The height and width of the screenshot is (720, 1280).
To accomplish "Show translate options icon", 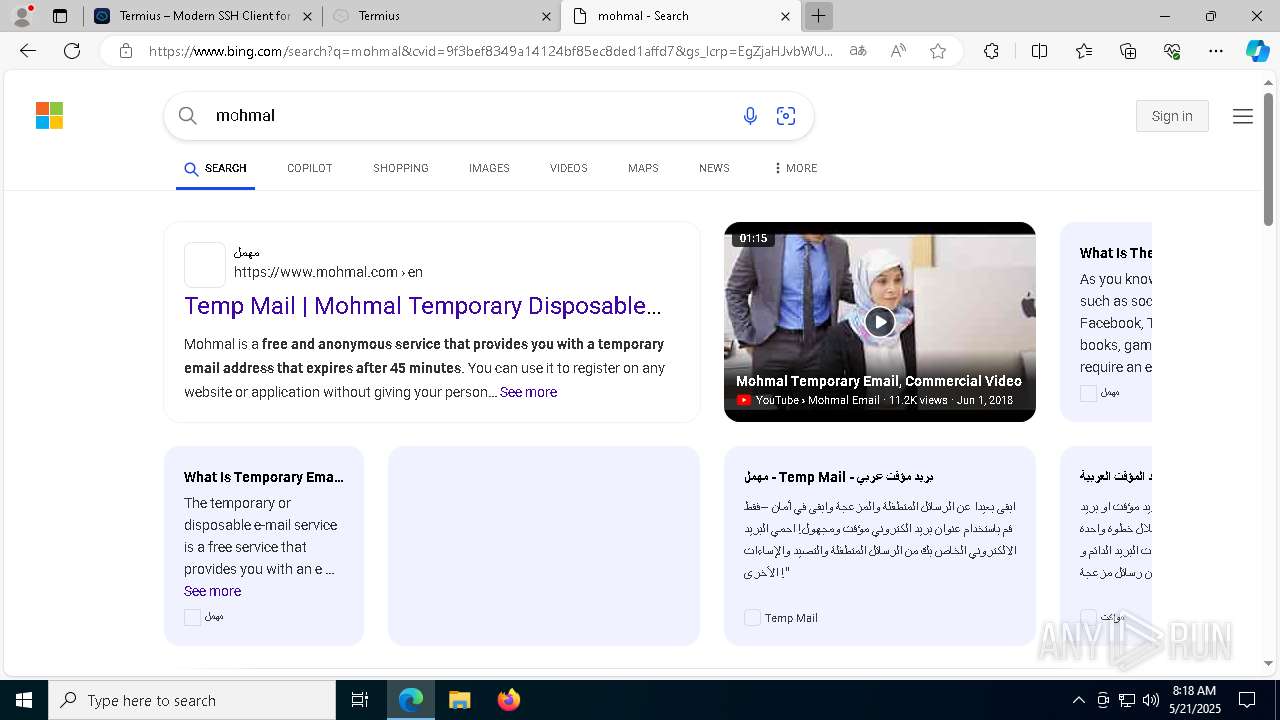I will coord(858,51).
